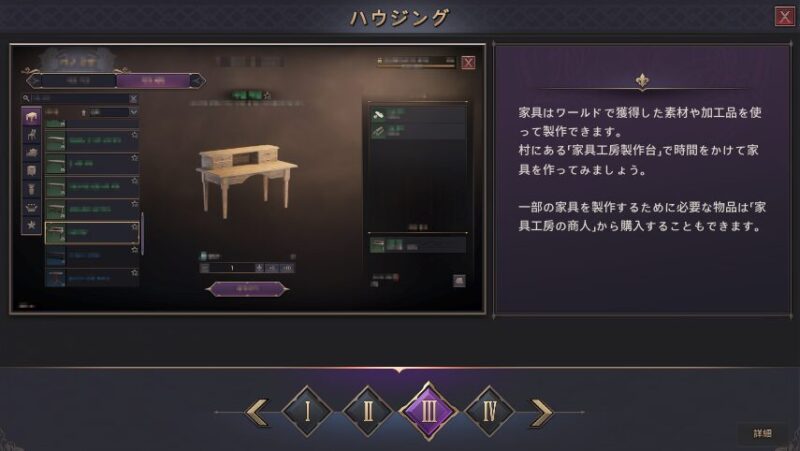Image resolution: width=800 pixels, height=451 pixels.
Task: Select the chair furniture category icon
Action: coord(31,135)
